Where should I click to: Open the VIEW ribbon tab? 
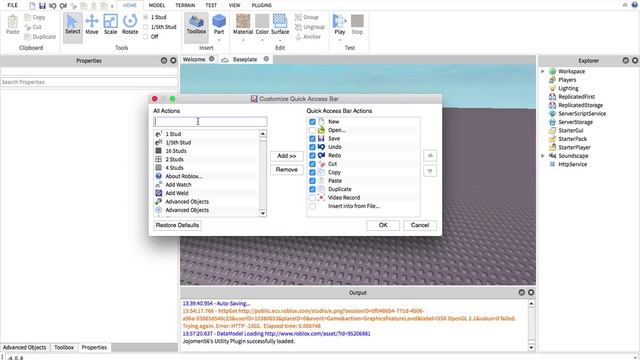(x=234, y=5)
